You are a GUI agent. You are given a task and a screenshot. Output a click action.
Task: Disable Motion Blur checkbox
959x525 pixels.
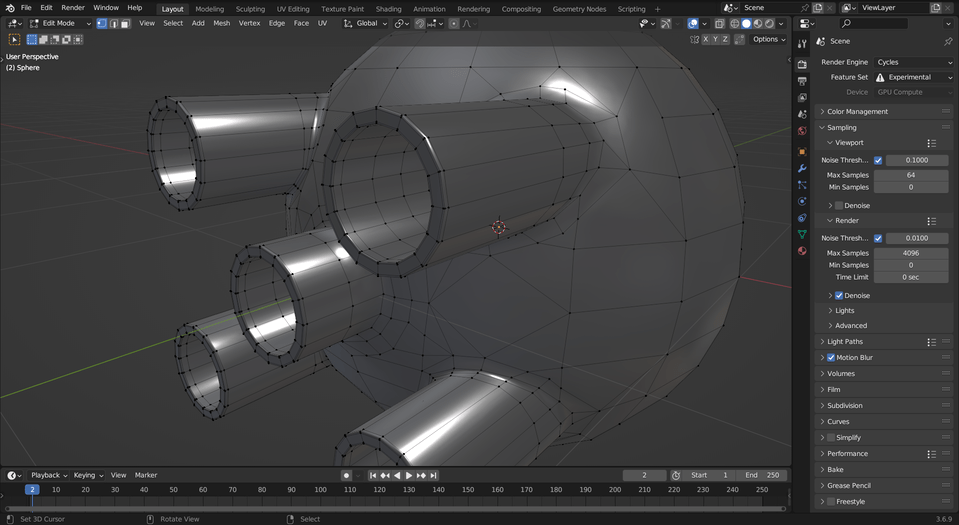[831, 357]
